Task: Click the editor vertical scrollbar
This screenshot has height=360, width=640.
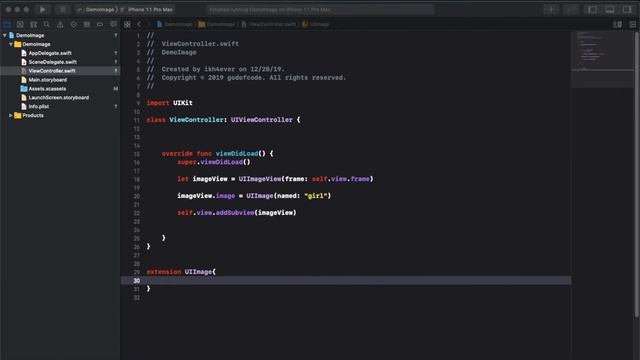Action: point(636,174)
